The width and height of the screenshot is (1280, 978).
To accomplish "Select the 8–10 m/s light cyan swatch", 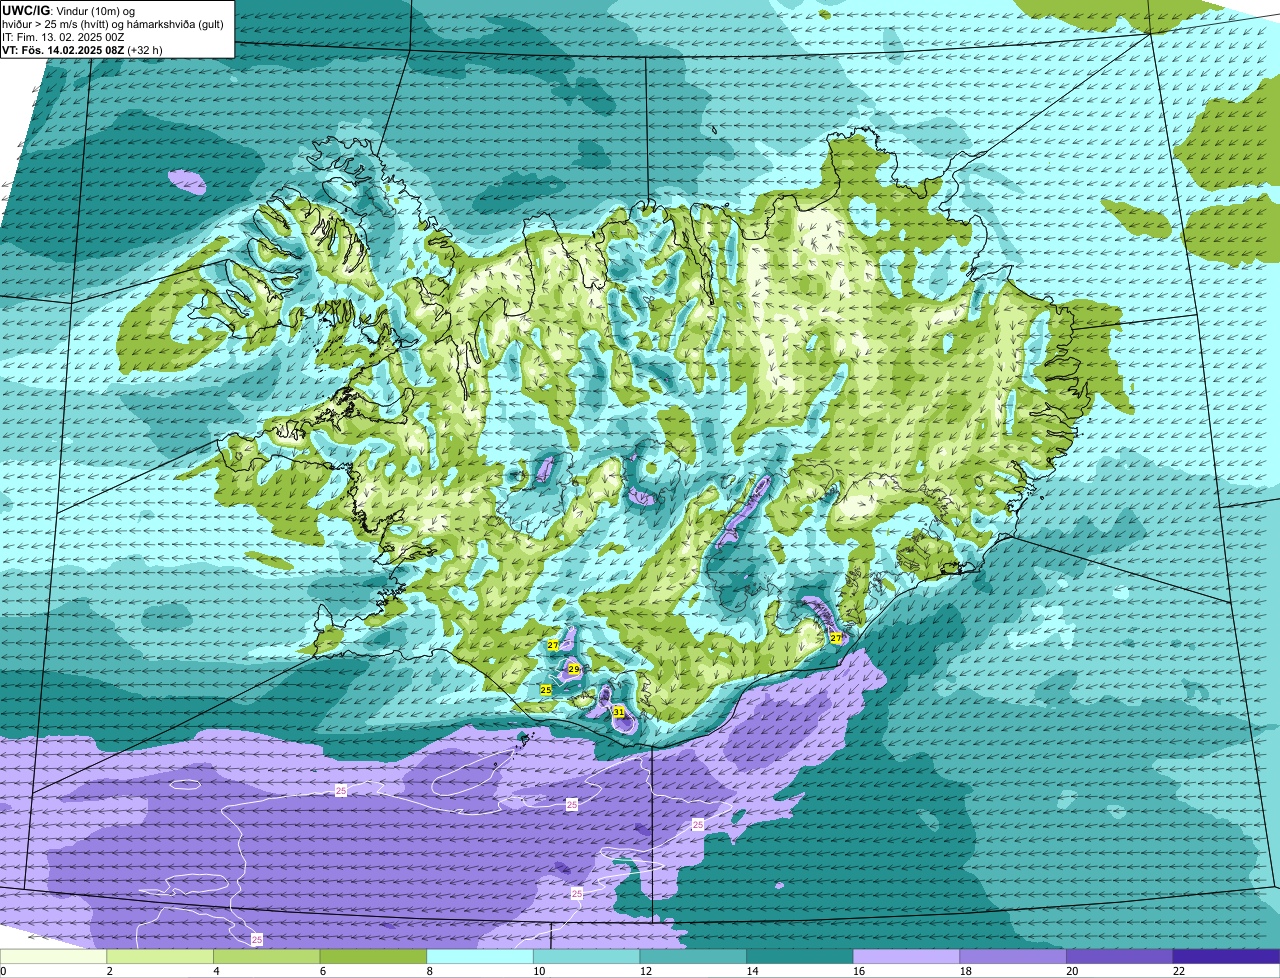I will pyautogui.click(x=480, y=956).
